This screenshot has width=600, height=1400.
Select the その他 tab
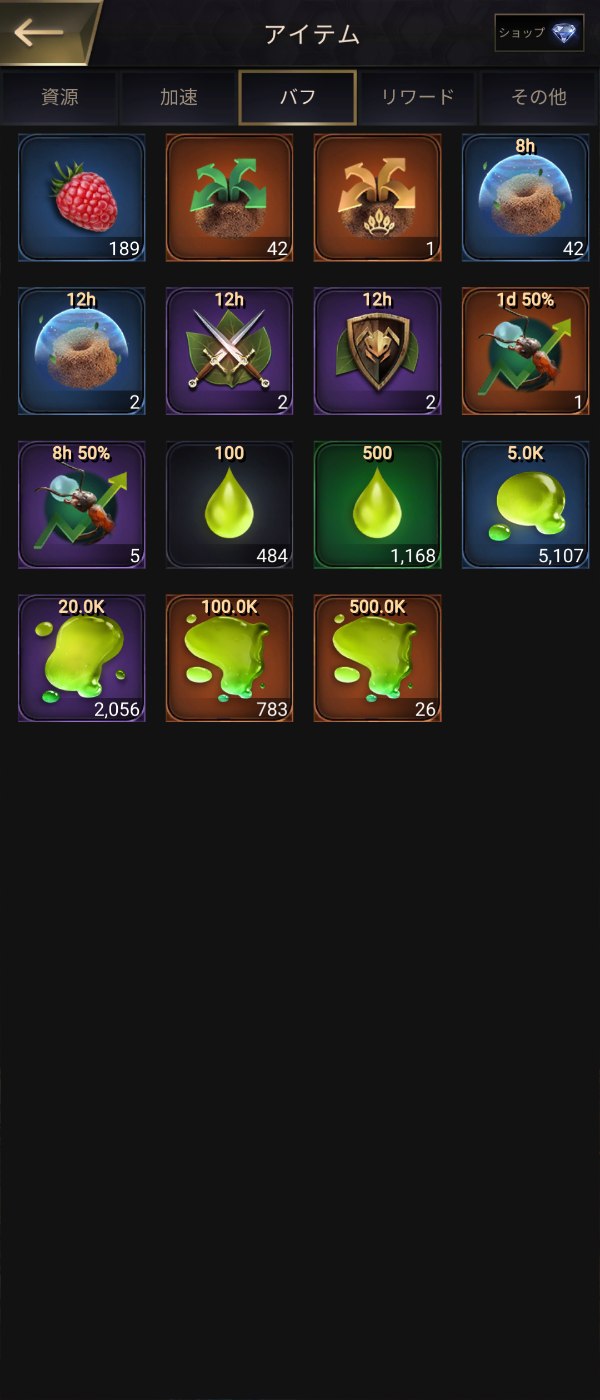(539, 97)
